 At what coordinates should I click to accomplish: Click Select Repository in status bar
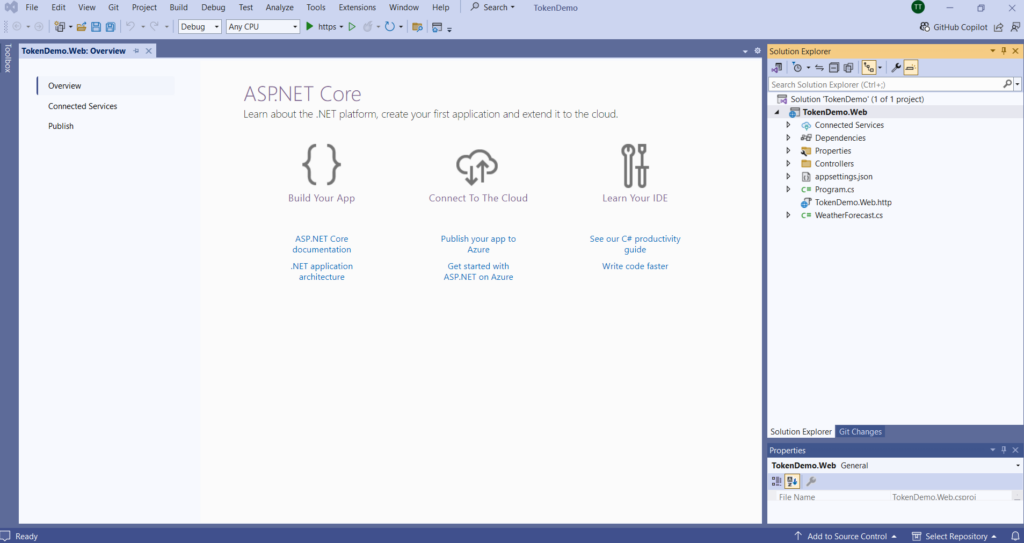pos(955,536)
